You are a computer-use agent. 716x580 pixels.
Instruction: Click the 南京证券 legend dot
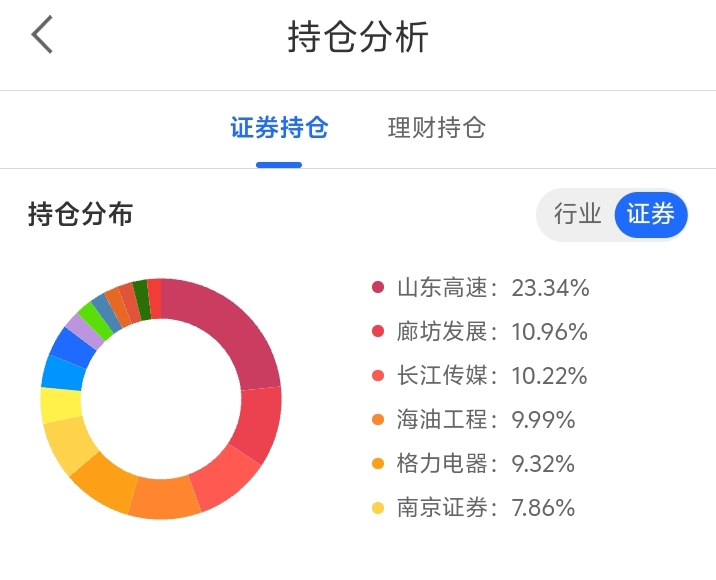point(378,508)
